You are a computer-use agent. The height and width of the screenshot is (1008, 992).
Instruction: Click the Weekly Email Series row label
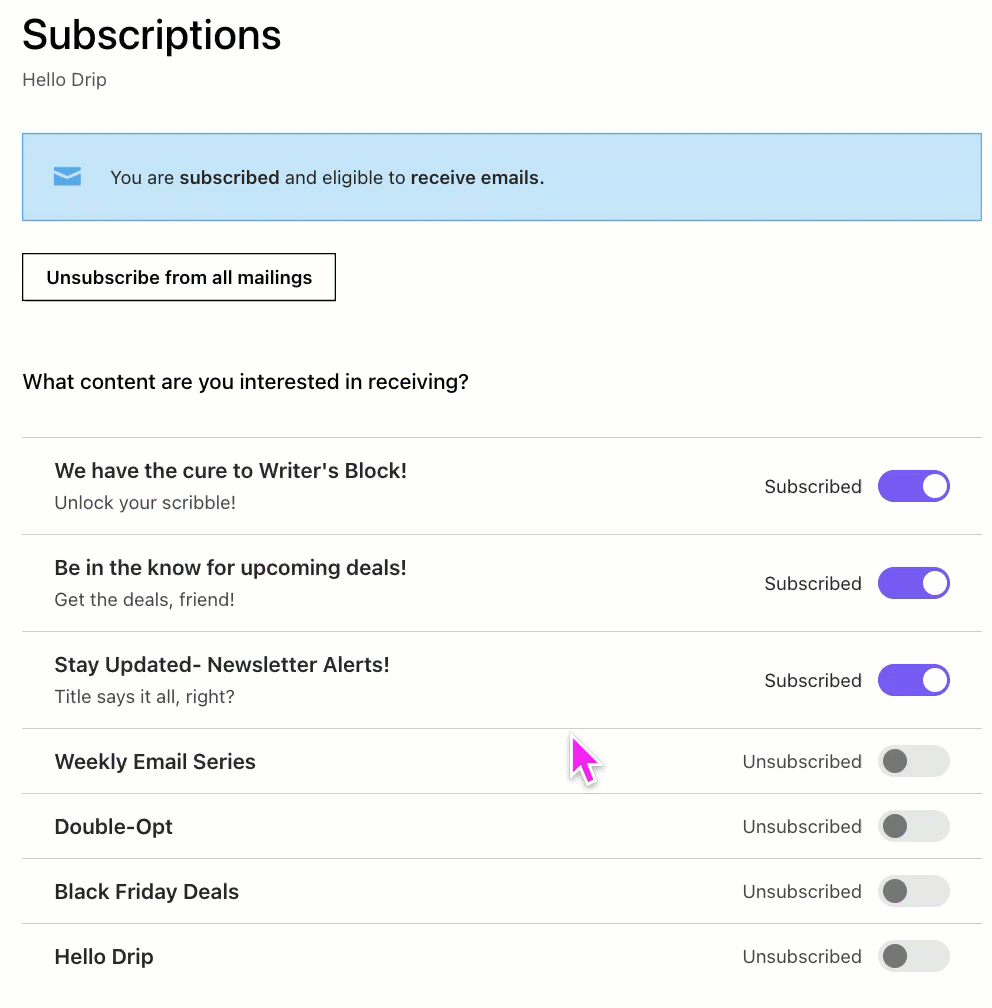(x=155, y=761)
